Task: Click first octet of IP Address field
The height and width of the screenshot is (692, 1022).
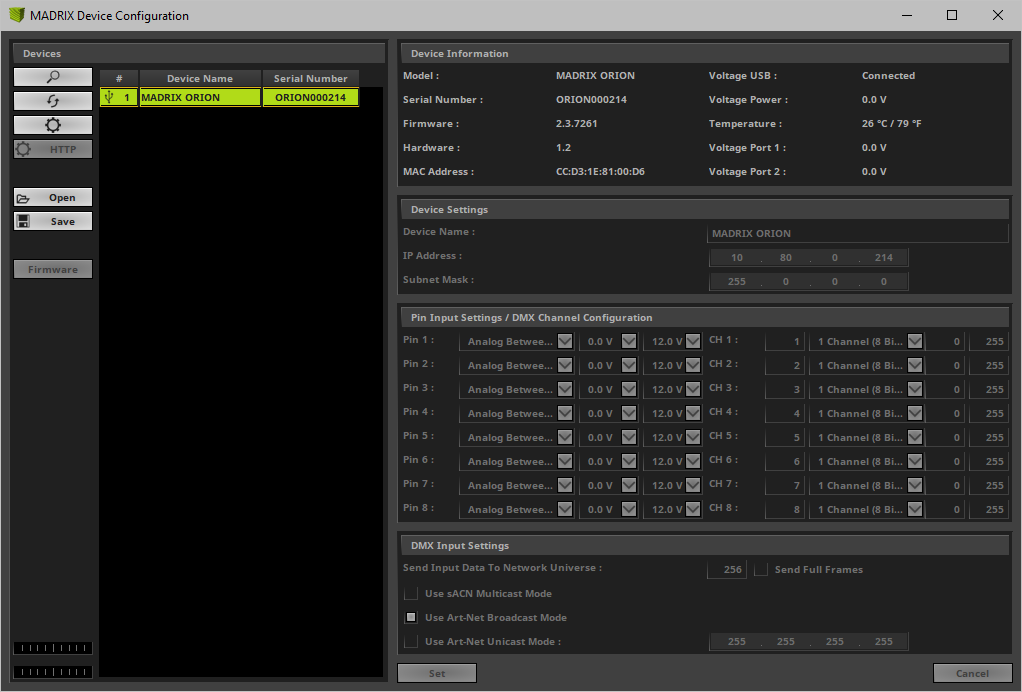Action: click(x=737, y=257)
